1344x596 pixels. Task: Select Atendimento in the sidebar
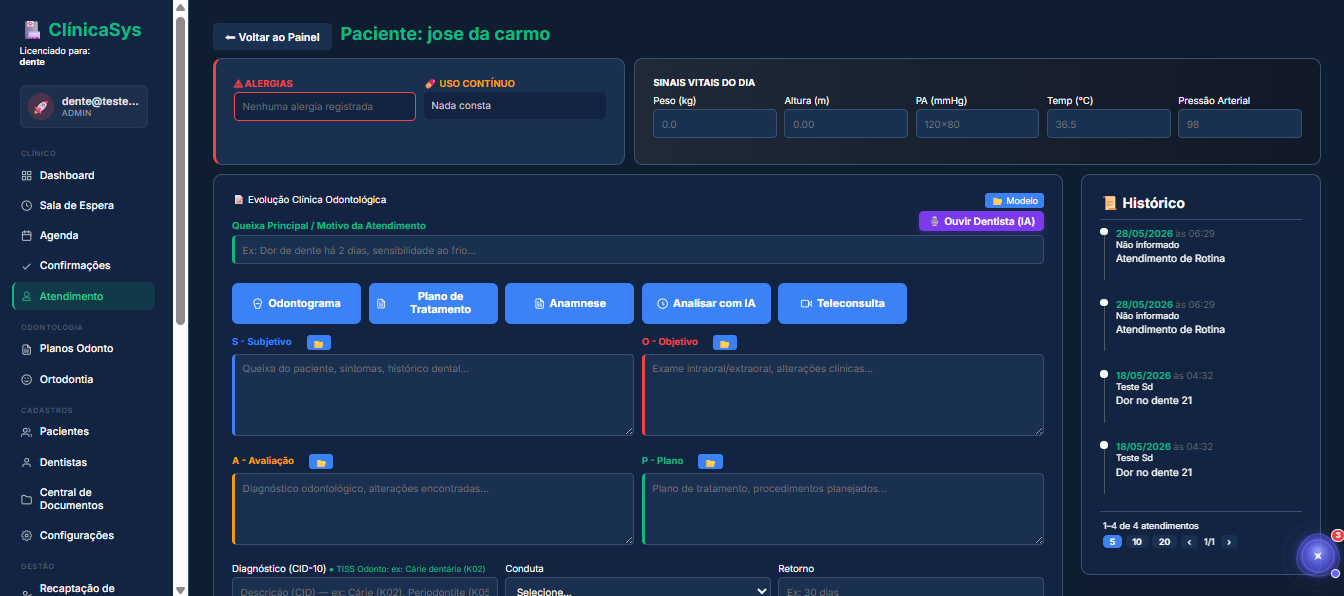(x=83, y=296)
